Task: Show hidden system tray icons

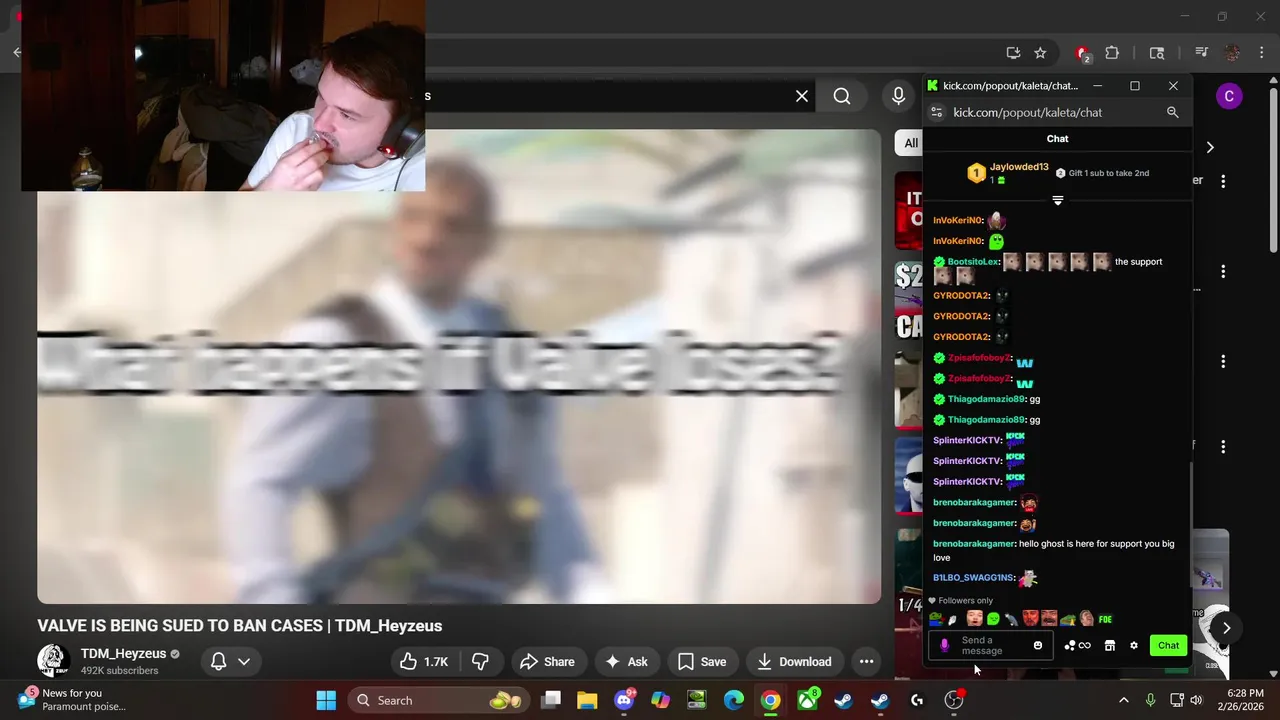Action: tap(1123, 700)
